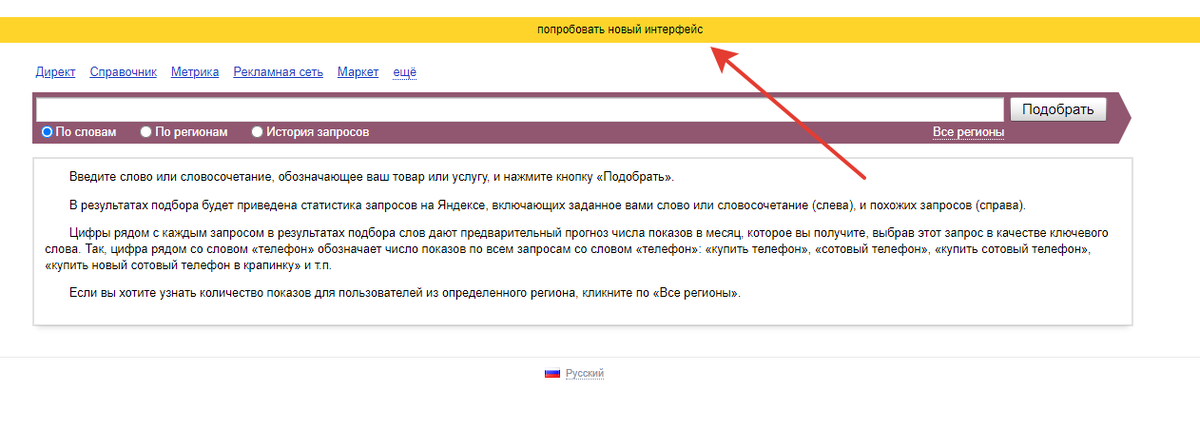The height and width of the screenshot is (429, 1200).
Task: Click the paragraph starting 'Если вы хотите узнать'
Action: tap(405, 294)
